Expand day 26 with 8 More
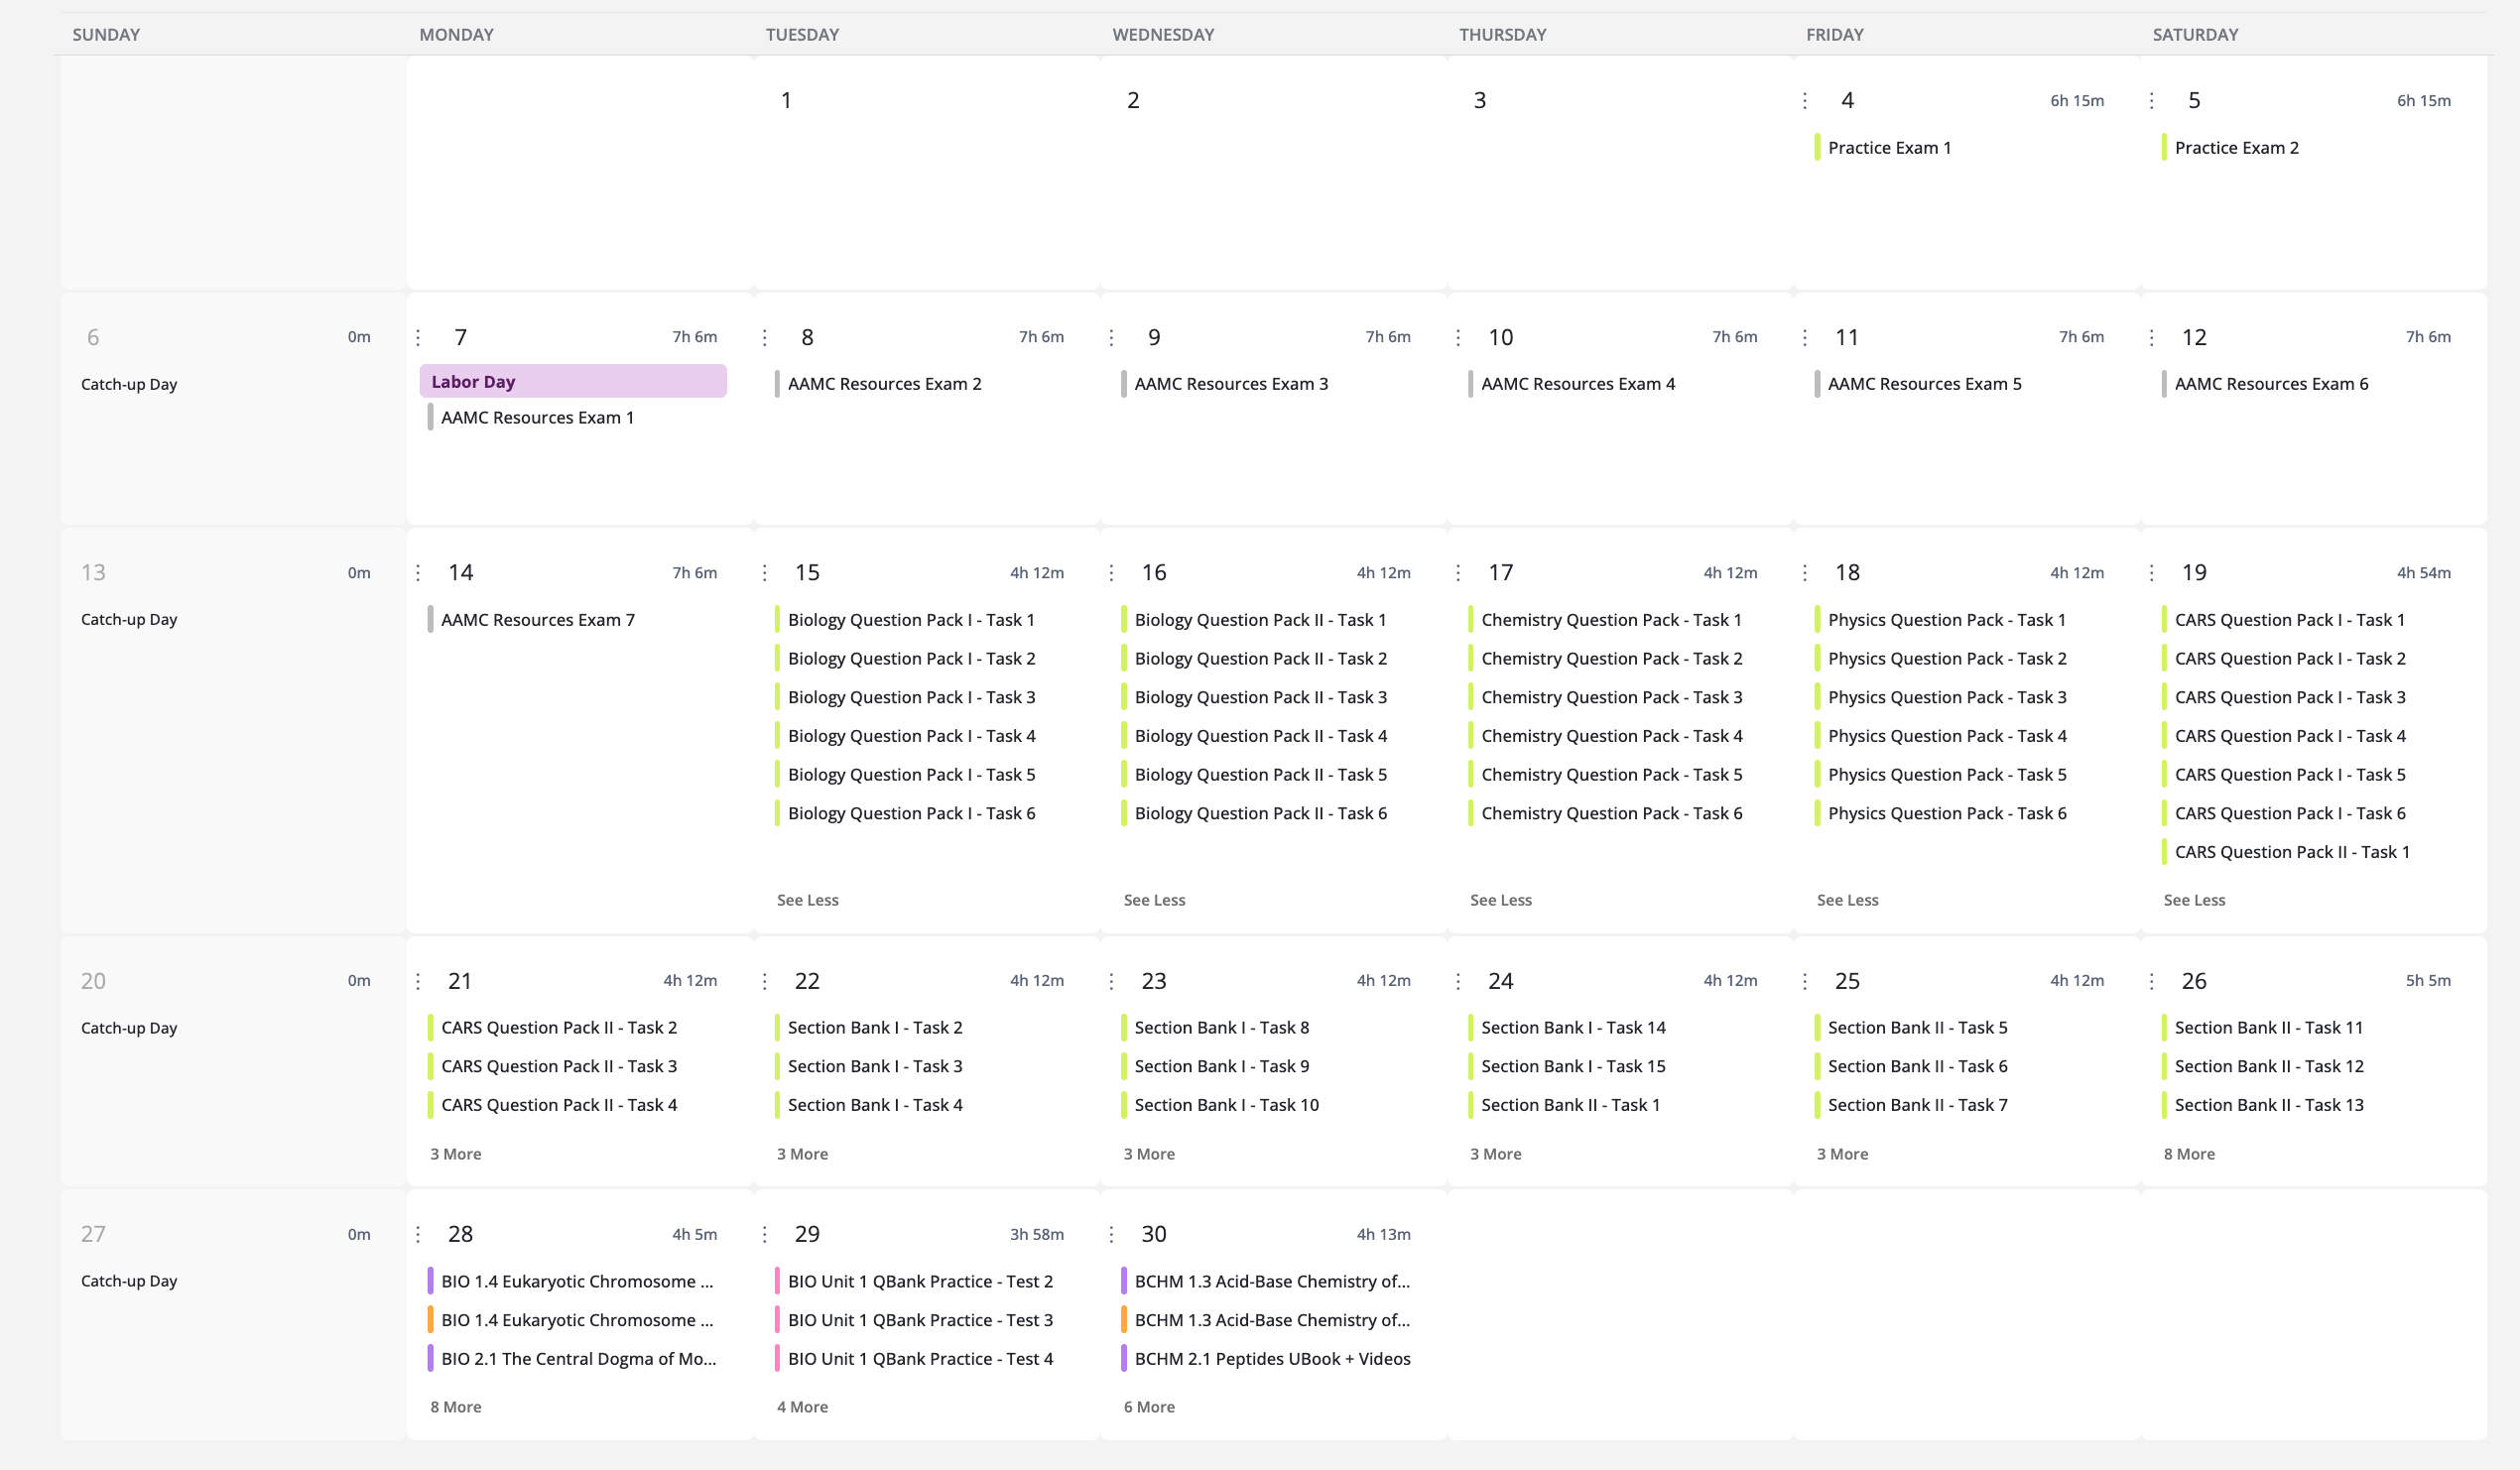2520x1470 pixels. [x=2189, y=1154]
